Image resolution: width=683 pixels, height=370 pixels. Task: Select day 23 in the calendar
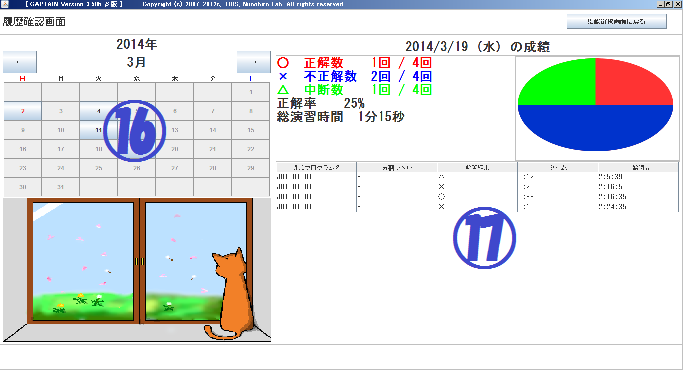pyautogui.click(x=23, y=168)
